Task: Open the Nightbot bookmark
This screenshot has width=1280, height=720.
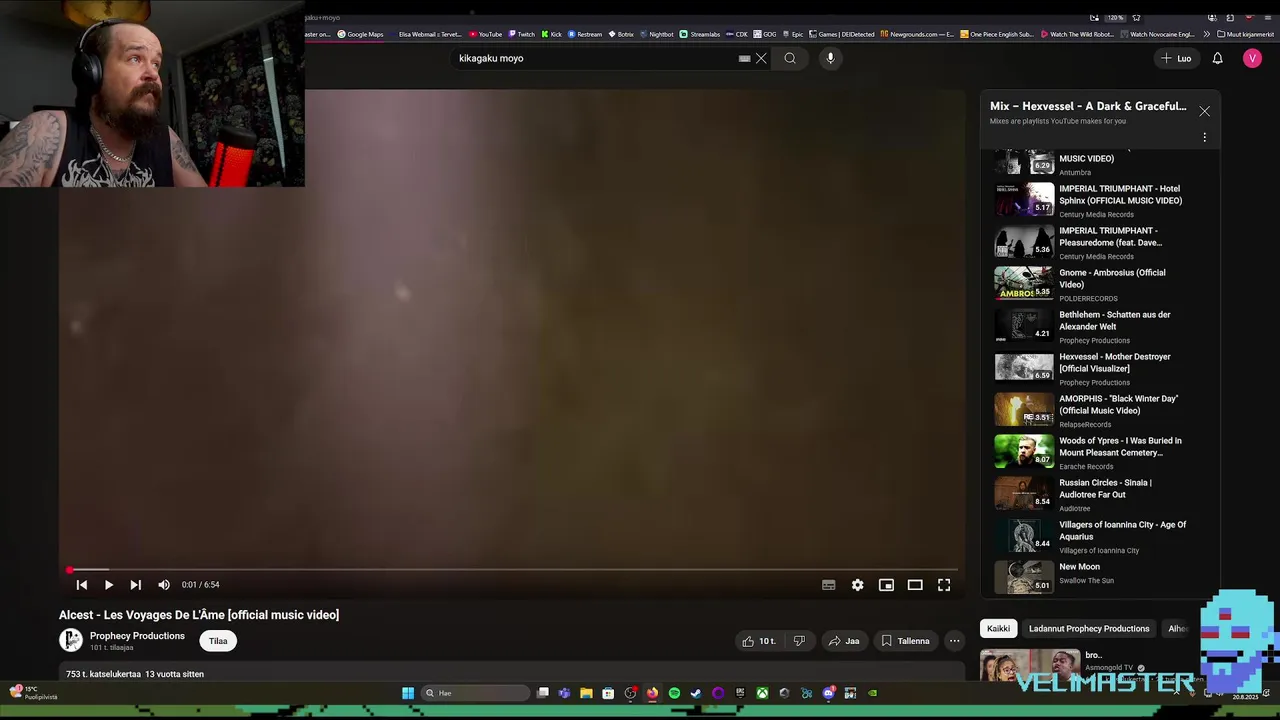Action: pyautogui.click(x=656, y=34)
